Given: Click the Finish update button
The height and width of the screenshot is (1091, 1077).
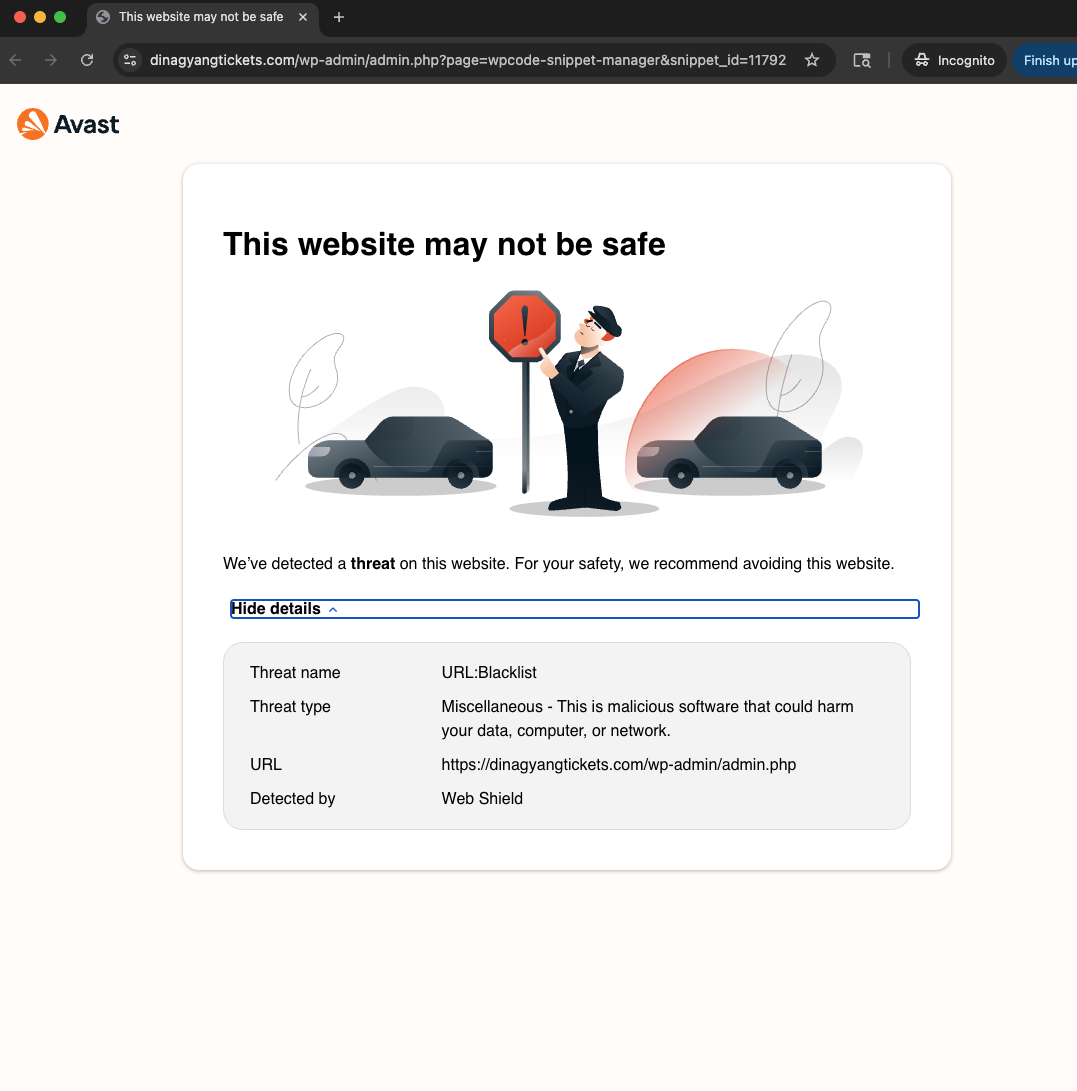Looking at the screenshot, I should [1048, 60].
